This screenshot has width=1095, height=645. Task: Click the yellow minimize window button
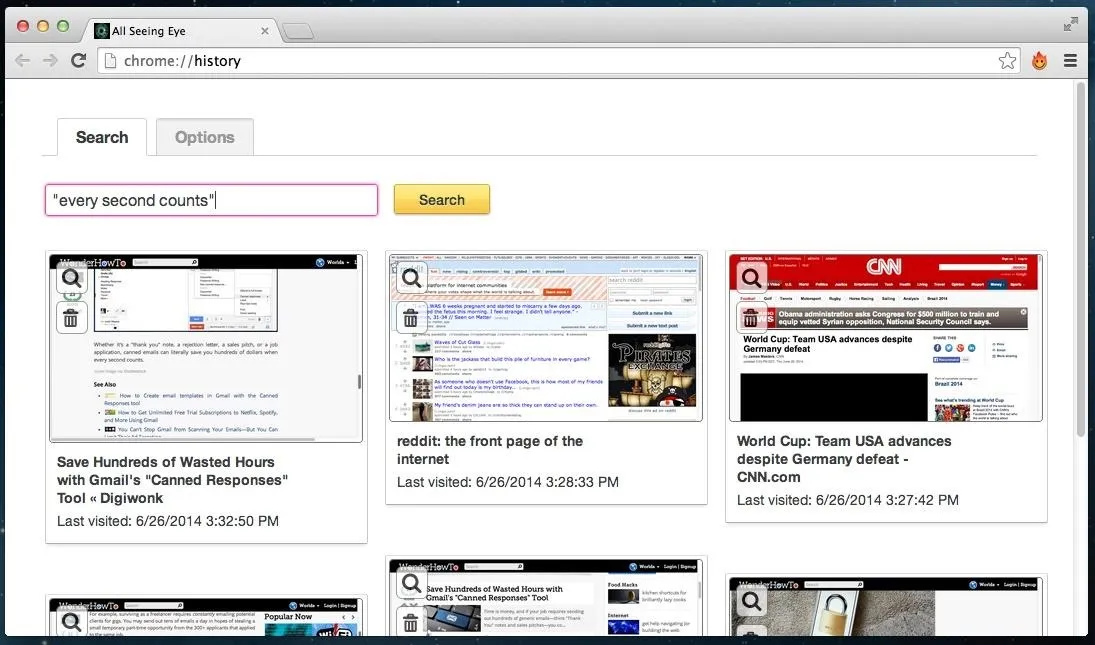pos(43,26)
